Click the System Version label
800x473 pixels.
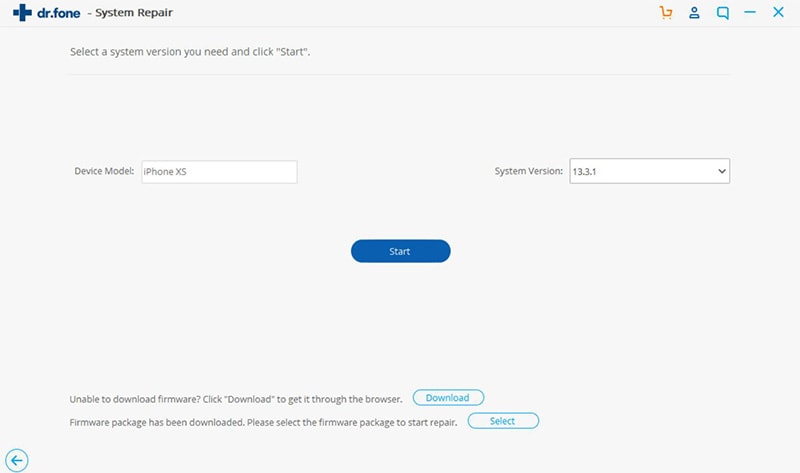point(529,171)
